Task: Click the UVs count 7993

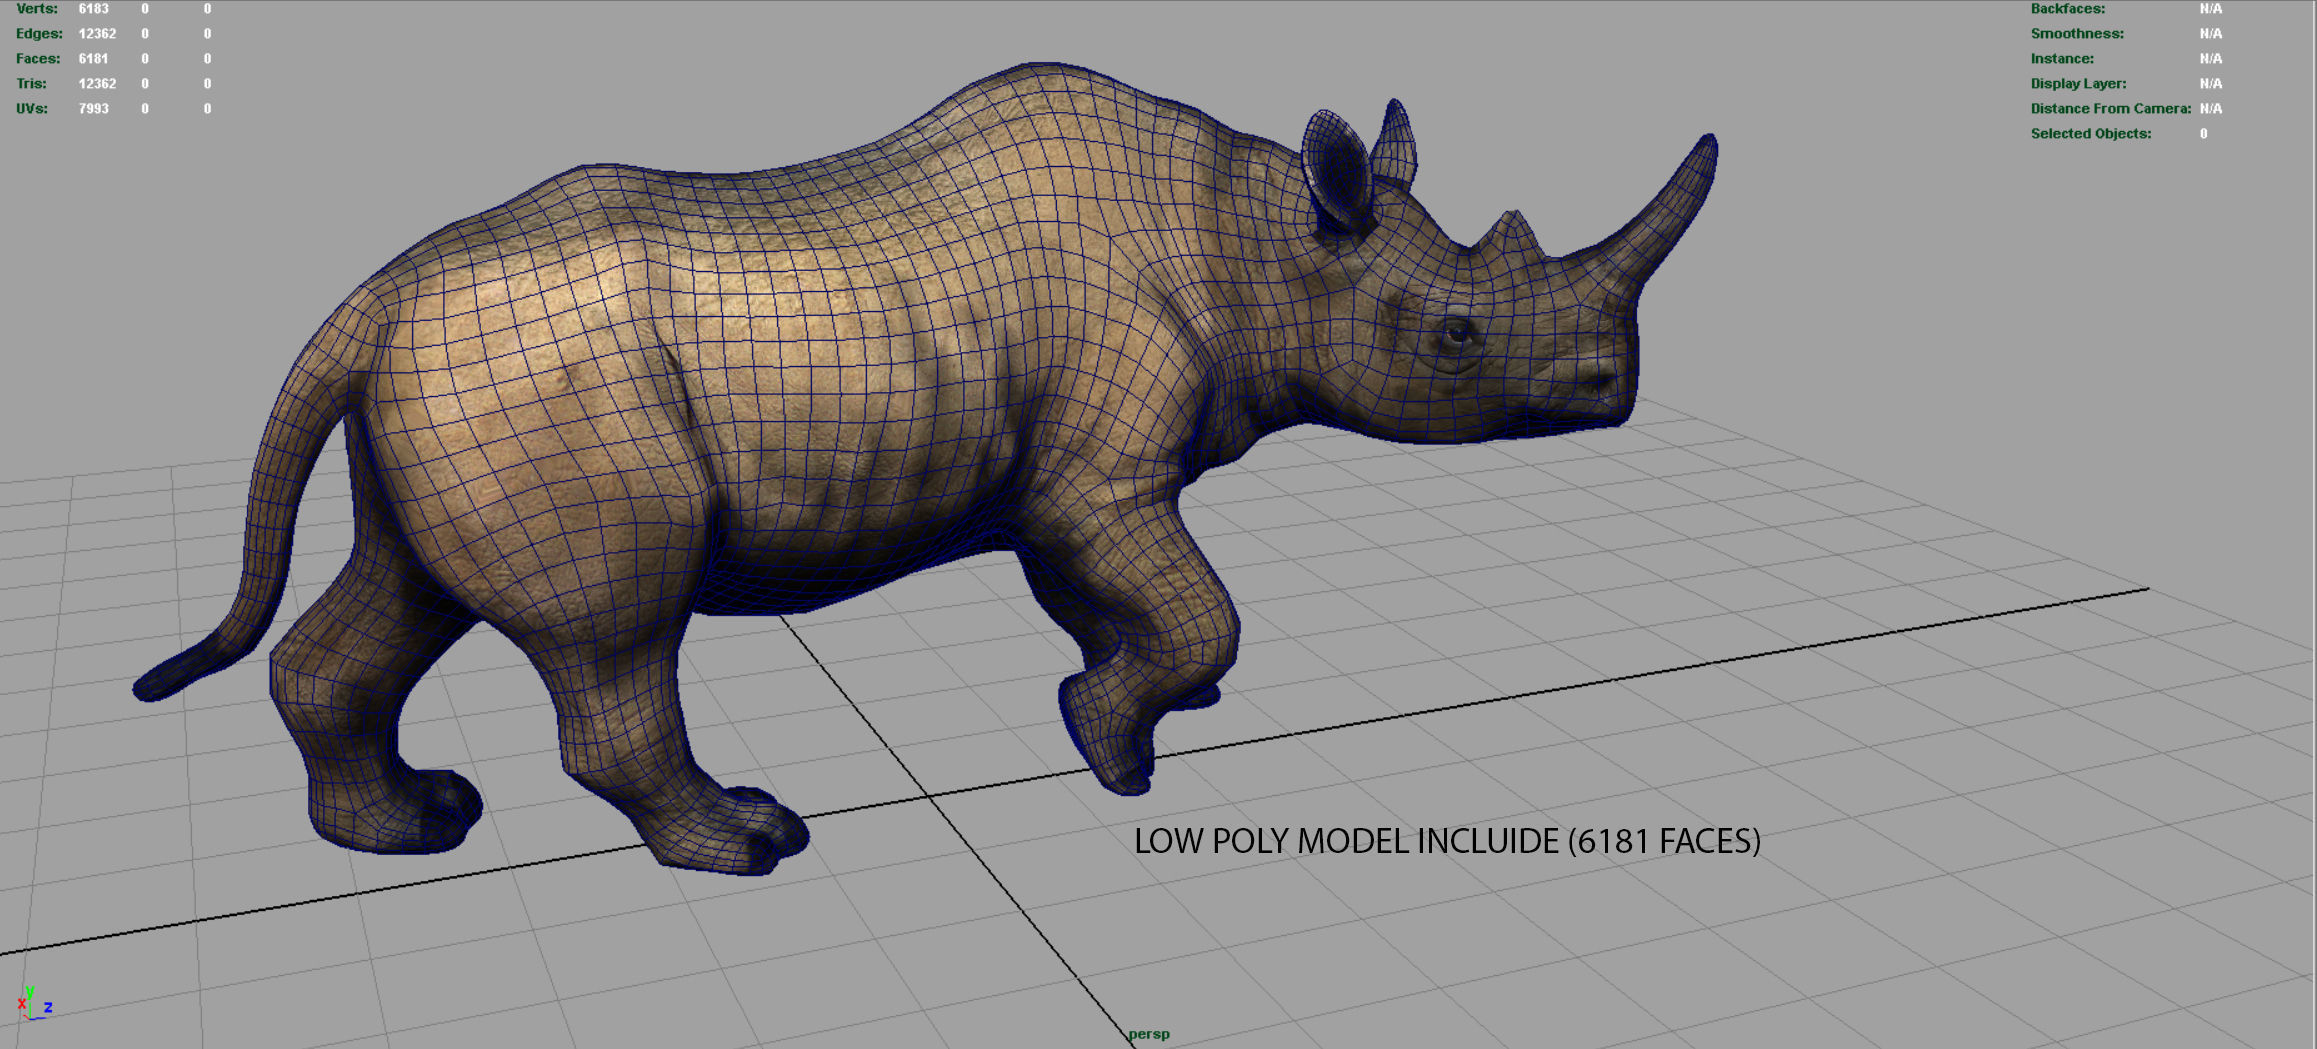Action: click(94, 109)
